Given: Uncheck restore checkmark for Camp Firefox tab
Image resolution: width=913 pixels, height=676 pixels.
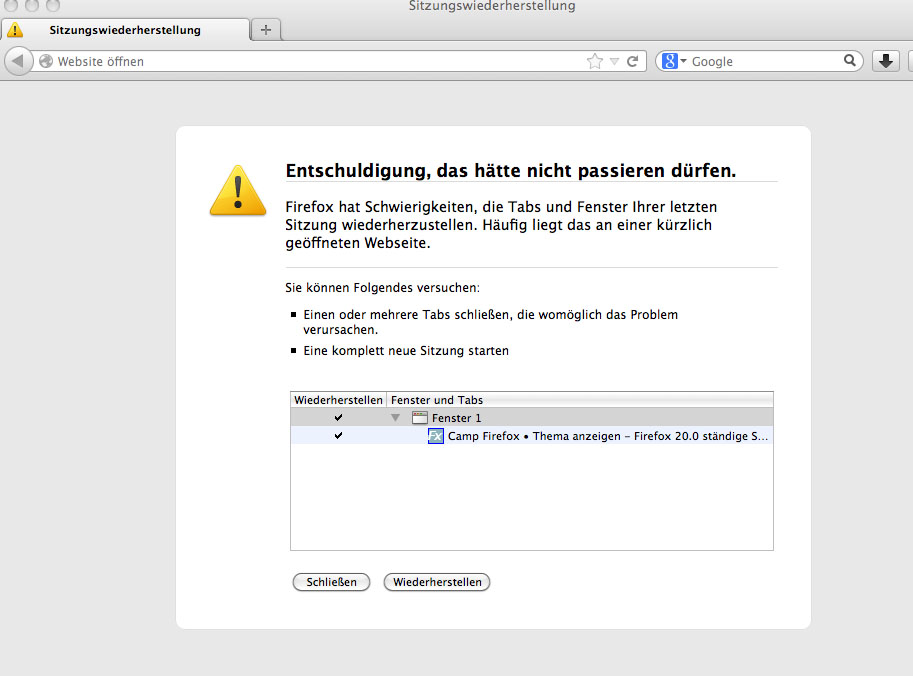Looking at the screenshot, I should pyautogui.click(x=338, y=436).
